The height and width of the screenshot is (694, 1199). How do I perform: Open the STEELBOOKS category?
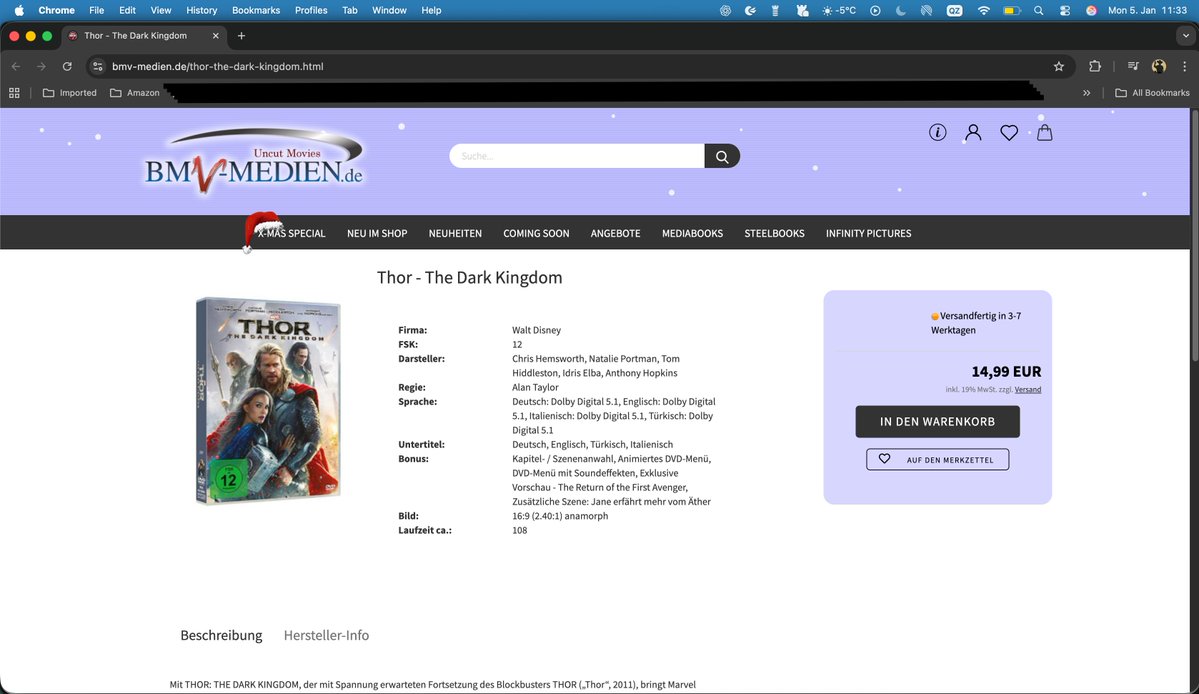(774, 233)
